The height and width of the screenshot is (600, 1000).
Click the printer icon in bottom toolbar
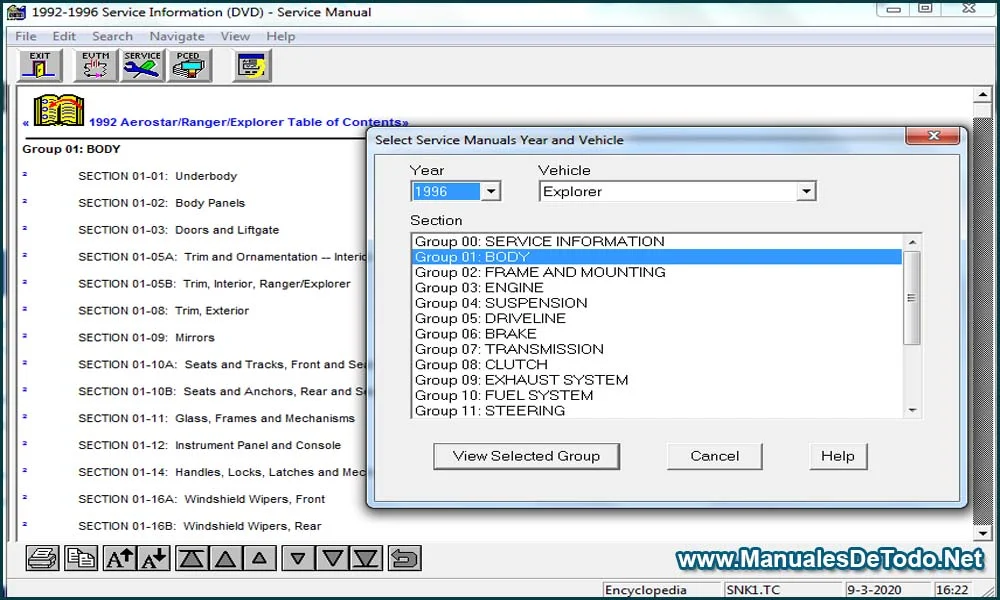tap(43, 559)
